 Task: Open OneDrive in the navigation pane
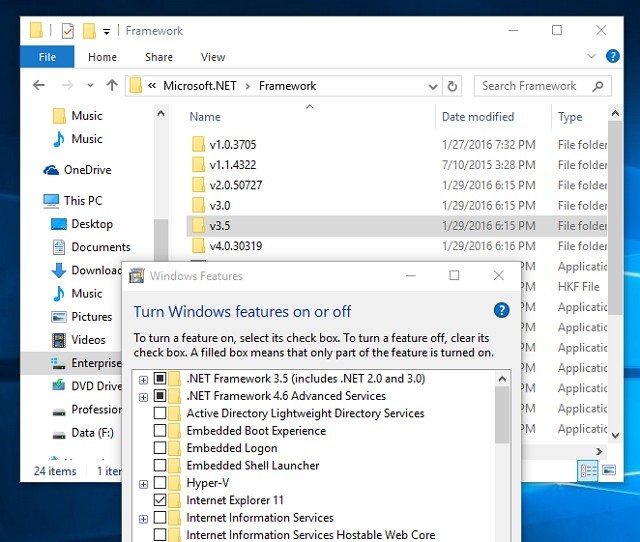(x=87, y=170)
